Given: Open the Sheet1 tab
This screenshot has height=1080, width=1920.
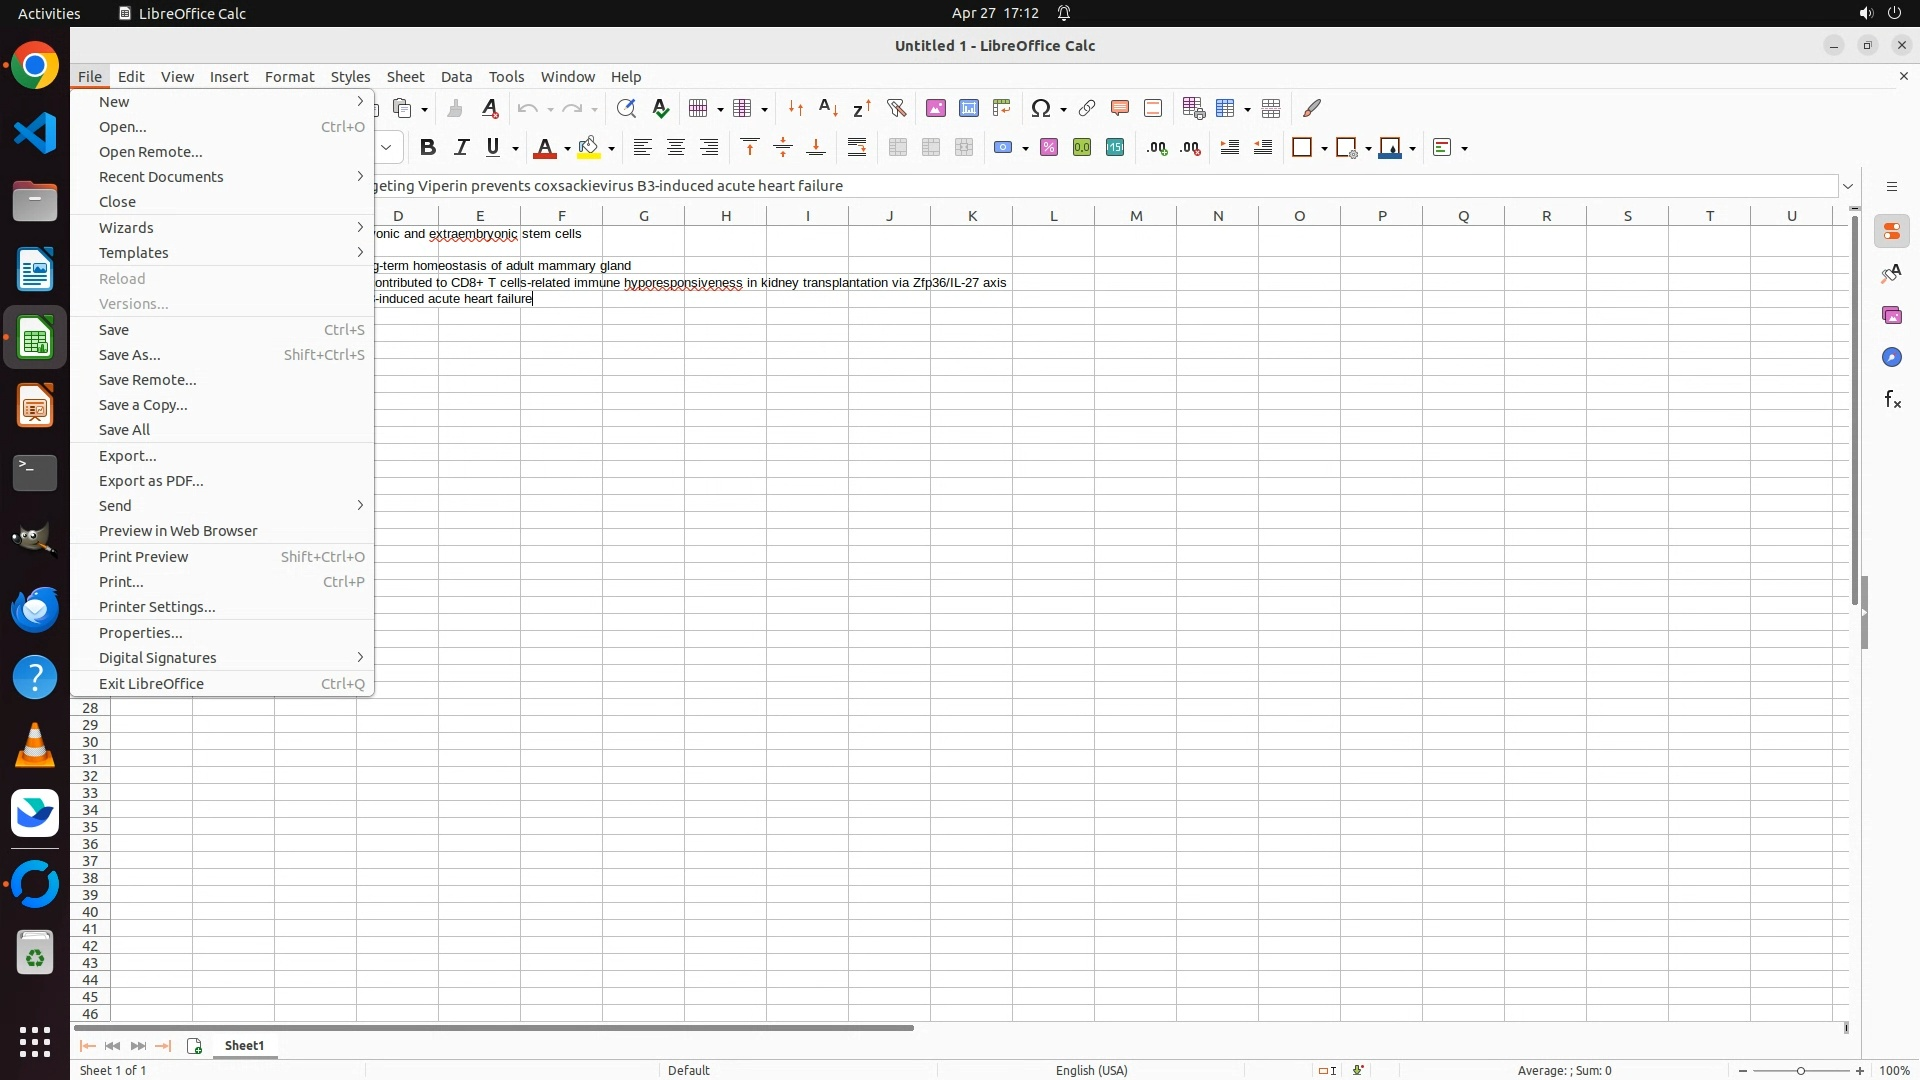Looking at the screenshot, I should point(245,1046).
